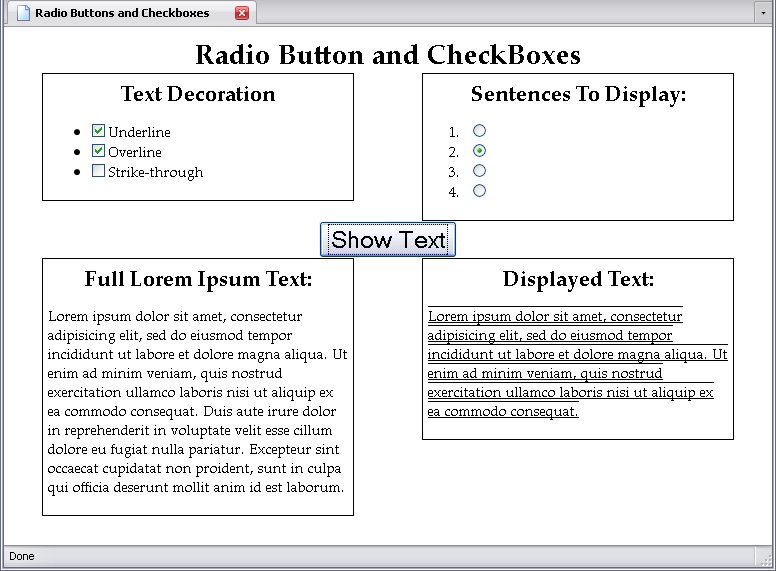Close the Radio Buttons and Checkboxes tab
Screen dimensions: 776x571
[x=242, y=13]
